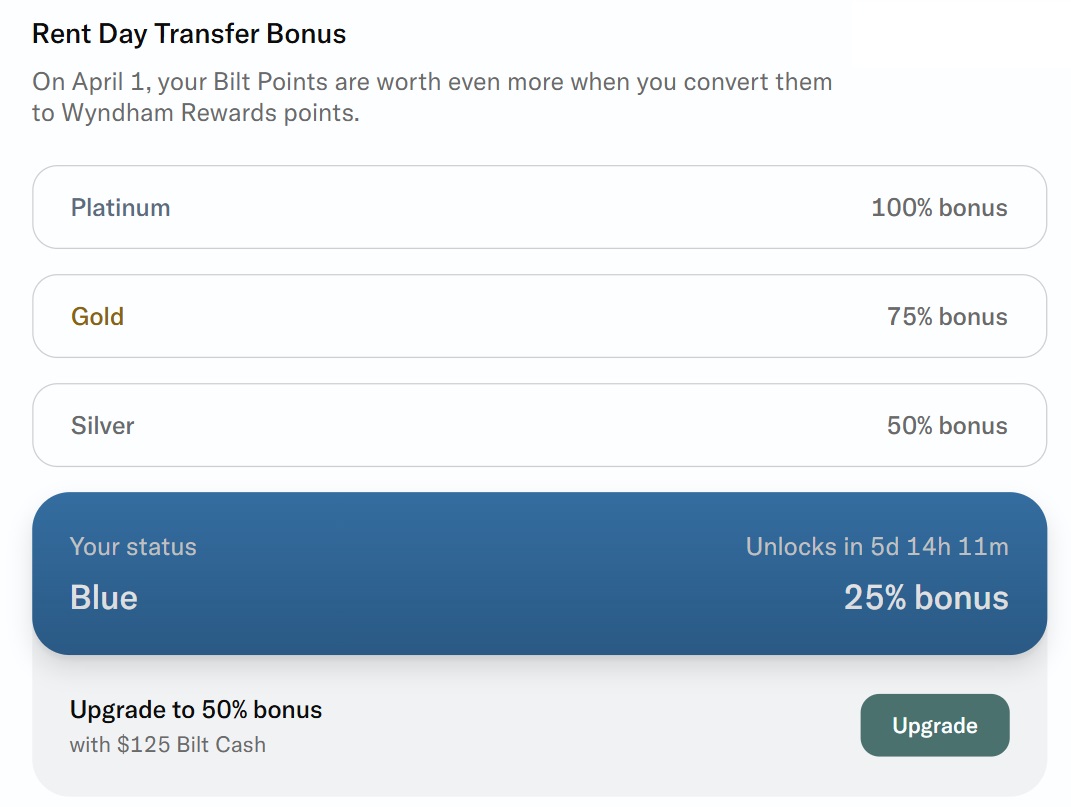
Task: Click the Wyndham Rewards description text
Action: pos(432,96)
